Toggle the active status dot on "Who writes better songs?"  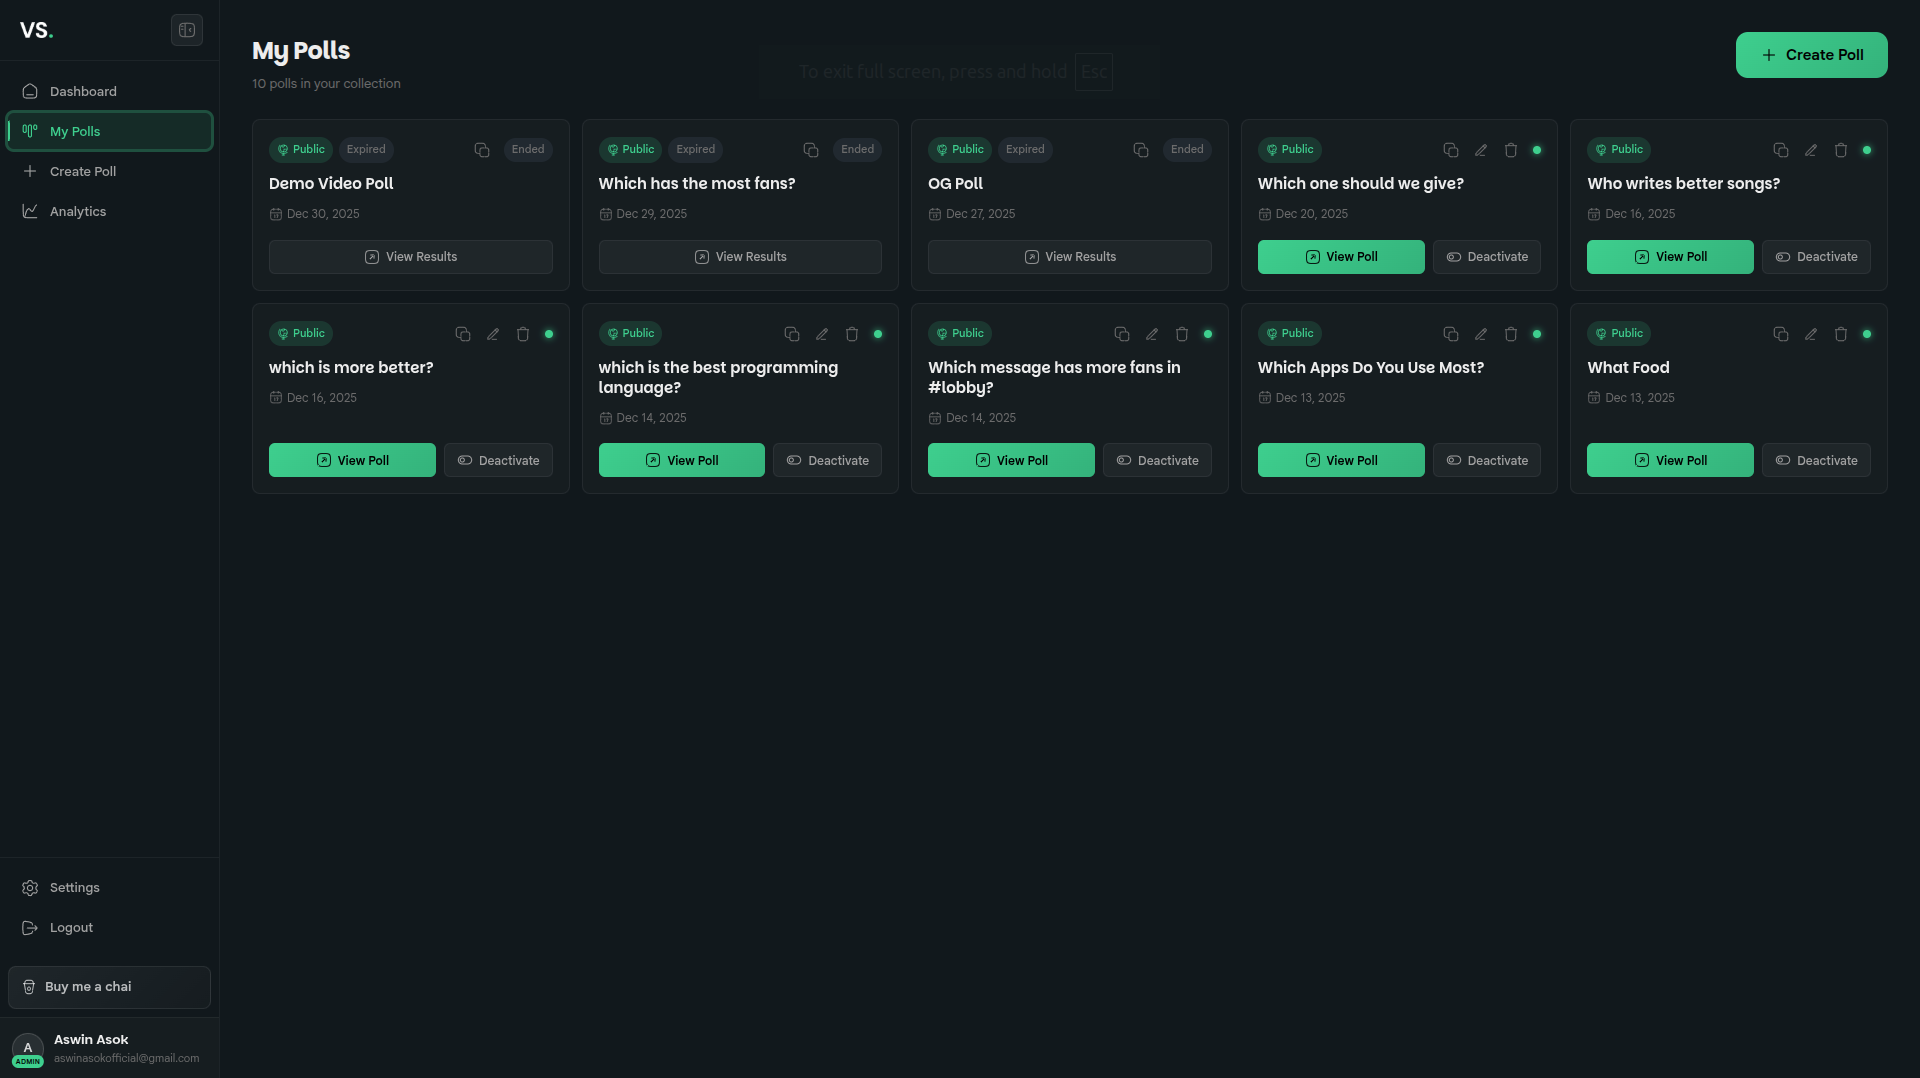(1868, 150)
